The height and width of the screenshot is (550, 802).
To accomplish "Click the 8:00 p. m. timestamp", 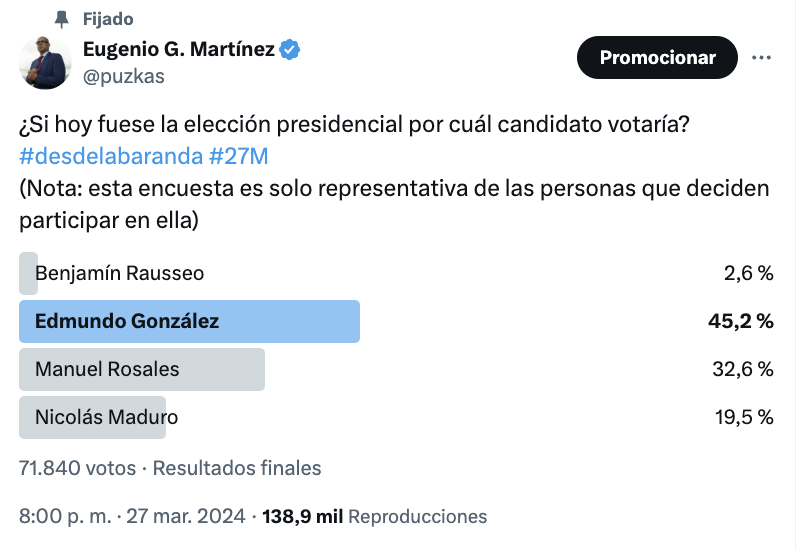I will (x=65, y=516).
